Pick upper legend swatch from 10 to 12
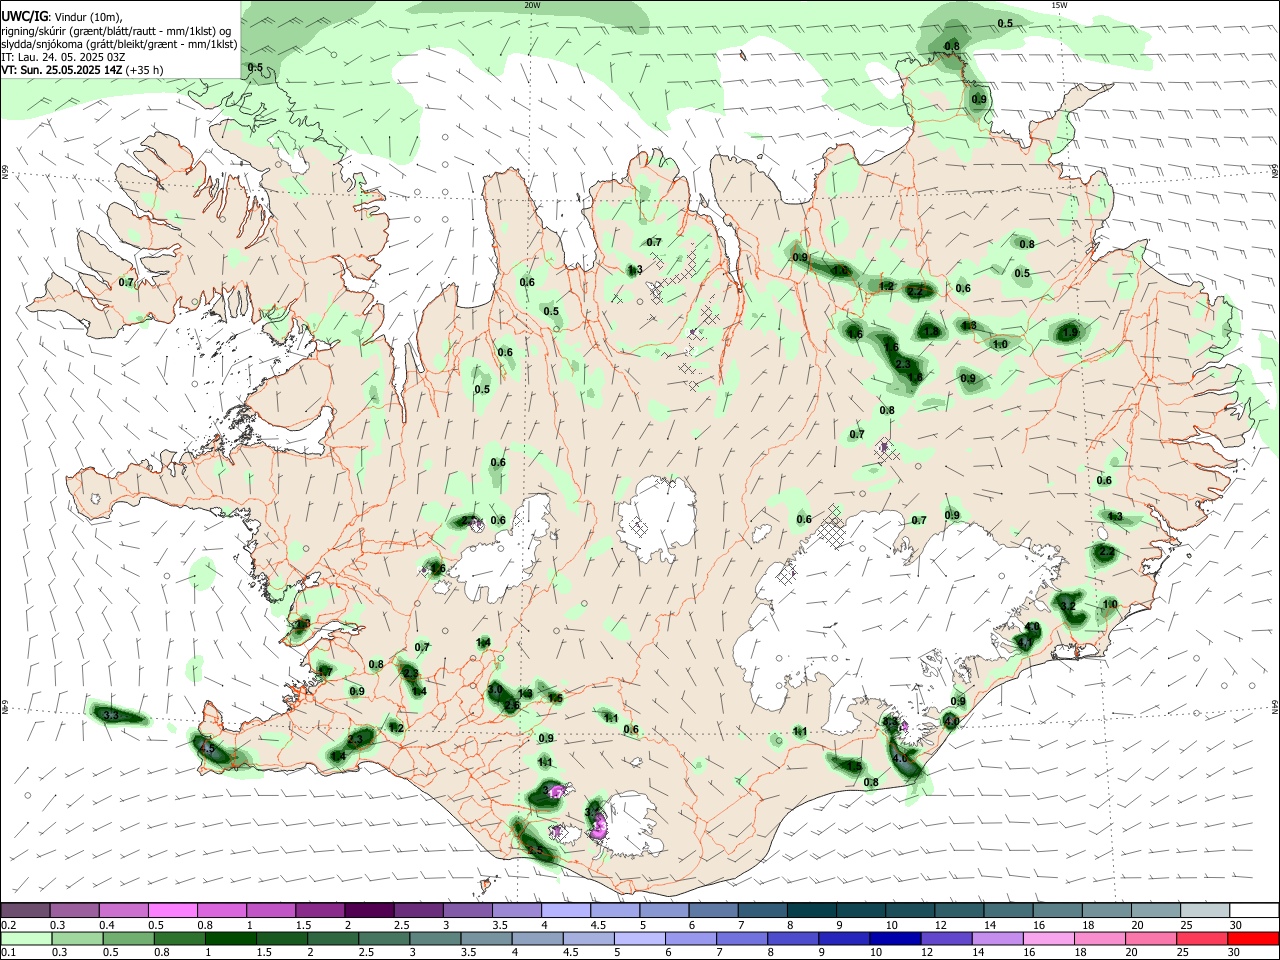This screenshot has height=960, width=1280. (x=910, y=911)
